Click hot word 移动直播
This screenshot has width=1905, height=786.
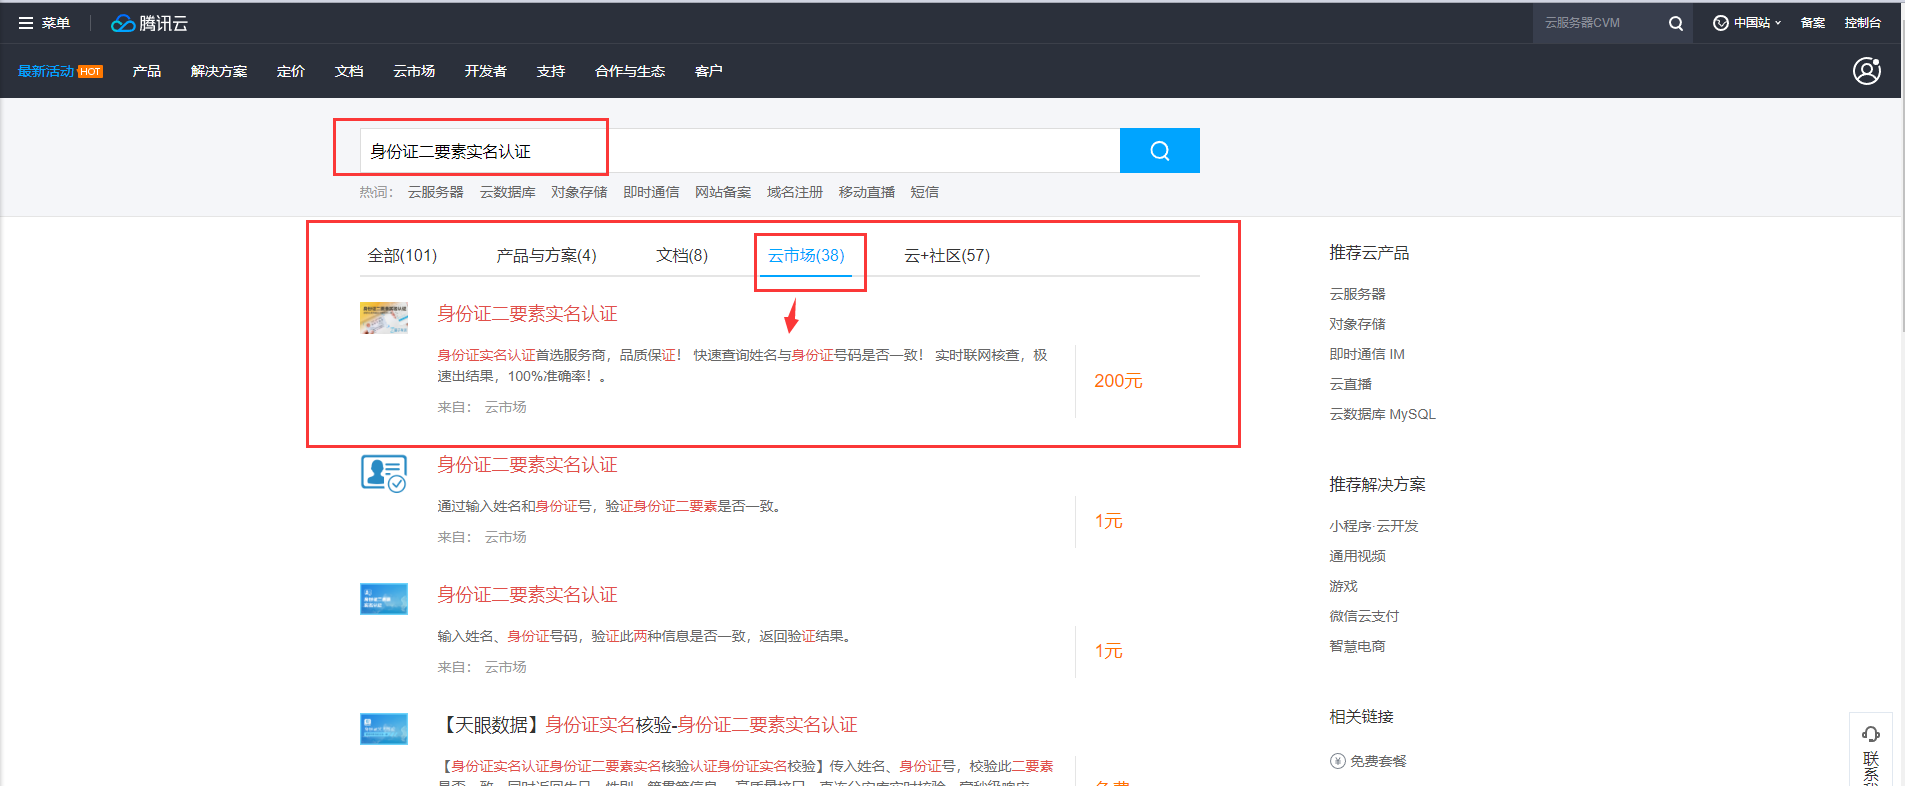click(x=867, y=192)
